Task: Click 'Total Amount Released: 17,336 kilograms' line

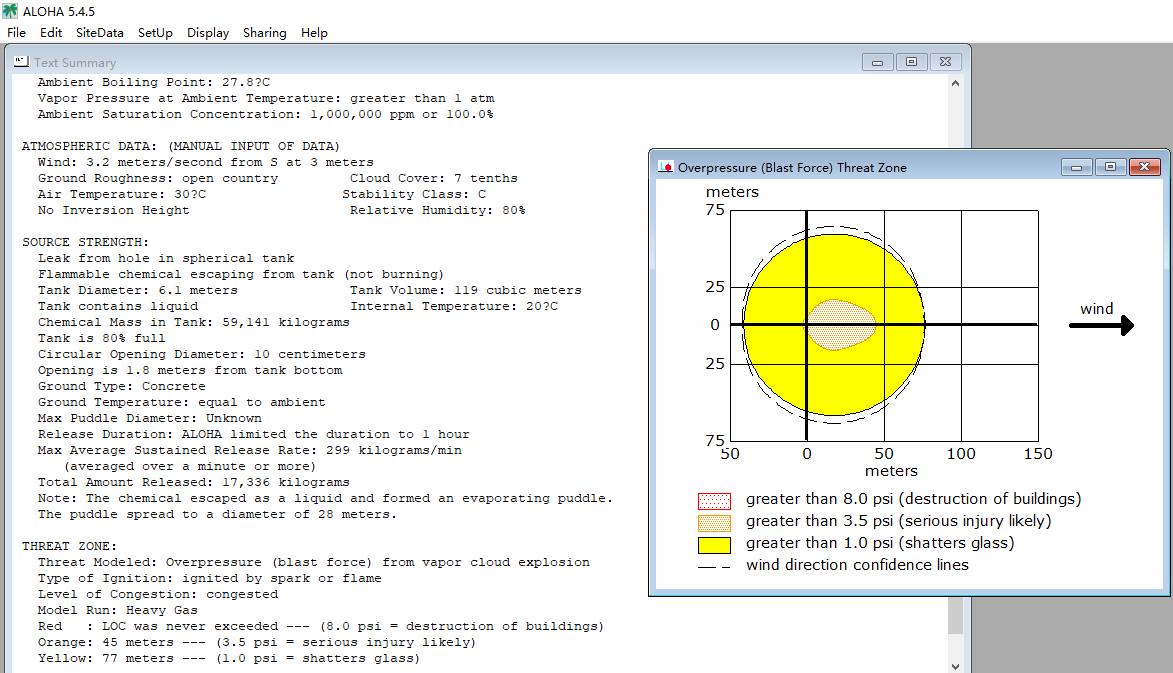Action: (193, 482)
